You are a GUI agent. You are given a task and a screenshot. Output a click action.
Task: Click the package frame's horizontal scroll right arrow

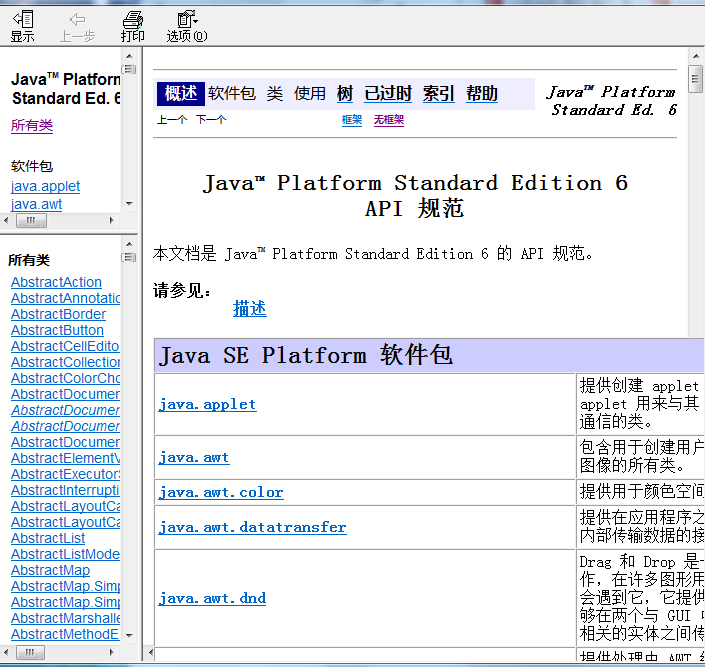(x=112, y=220)
